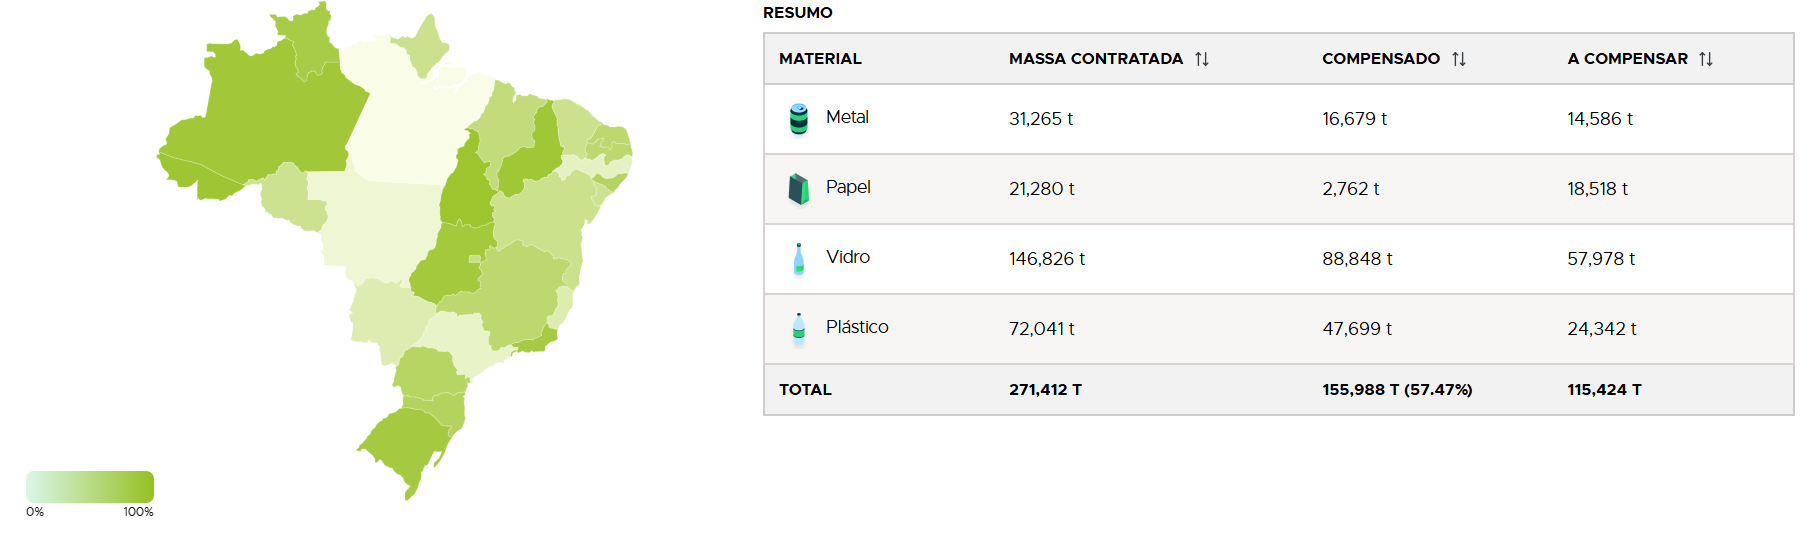Open the Plástico material row
Viewport: 1817px width, 540px height.
(x=1278, y=329)
